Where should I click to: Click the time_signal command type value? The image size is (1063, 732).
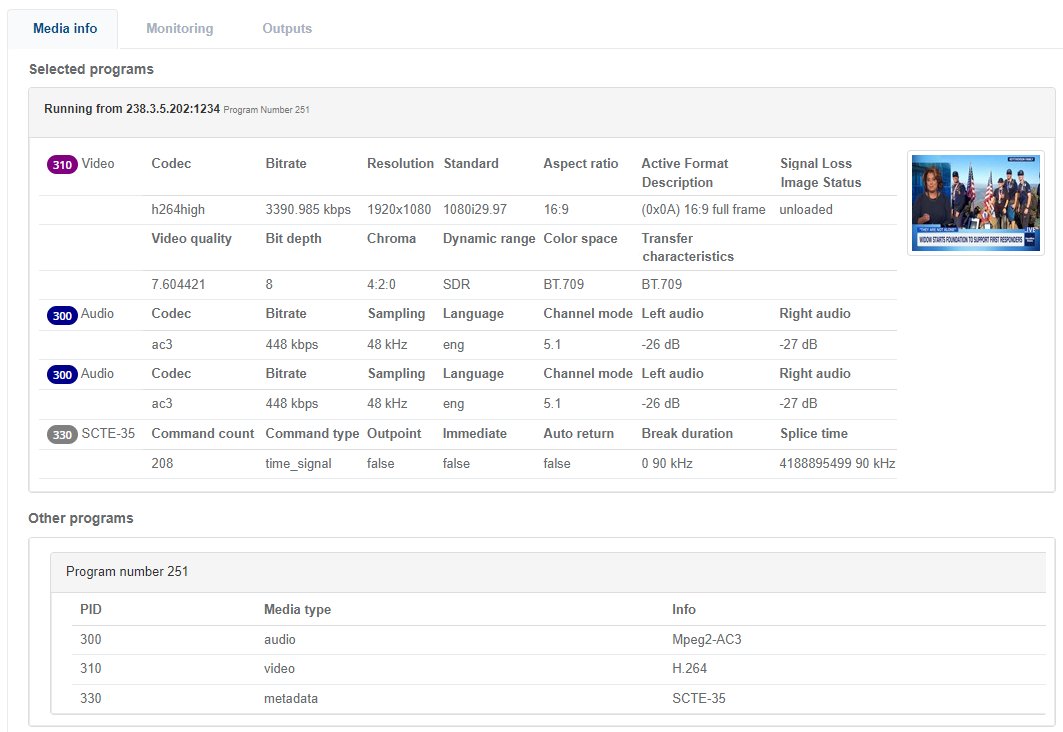pyautogui.click(x=298, y=464)
